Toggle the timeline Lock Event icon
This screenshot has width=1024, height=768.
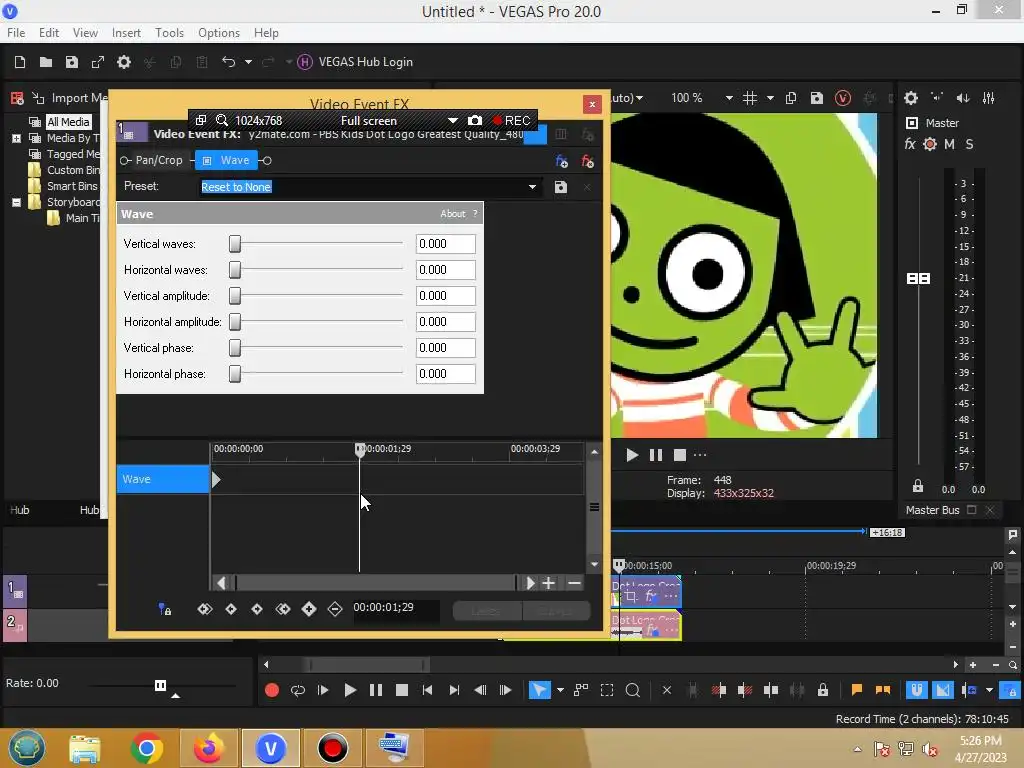(x=823, y=690)
